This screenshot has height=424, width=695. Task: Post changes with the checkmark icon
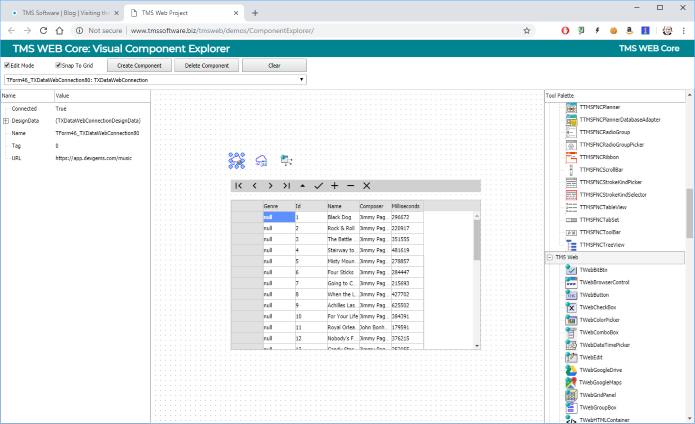click(319, 186)
